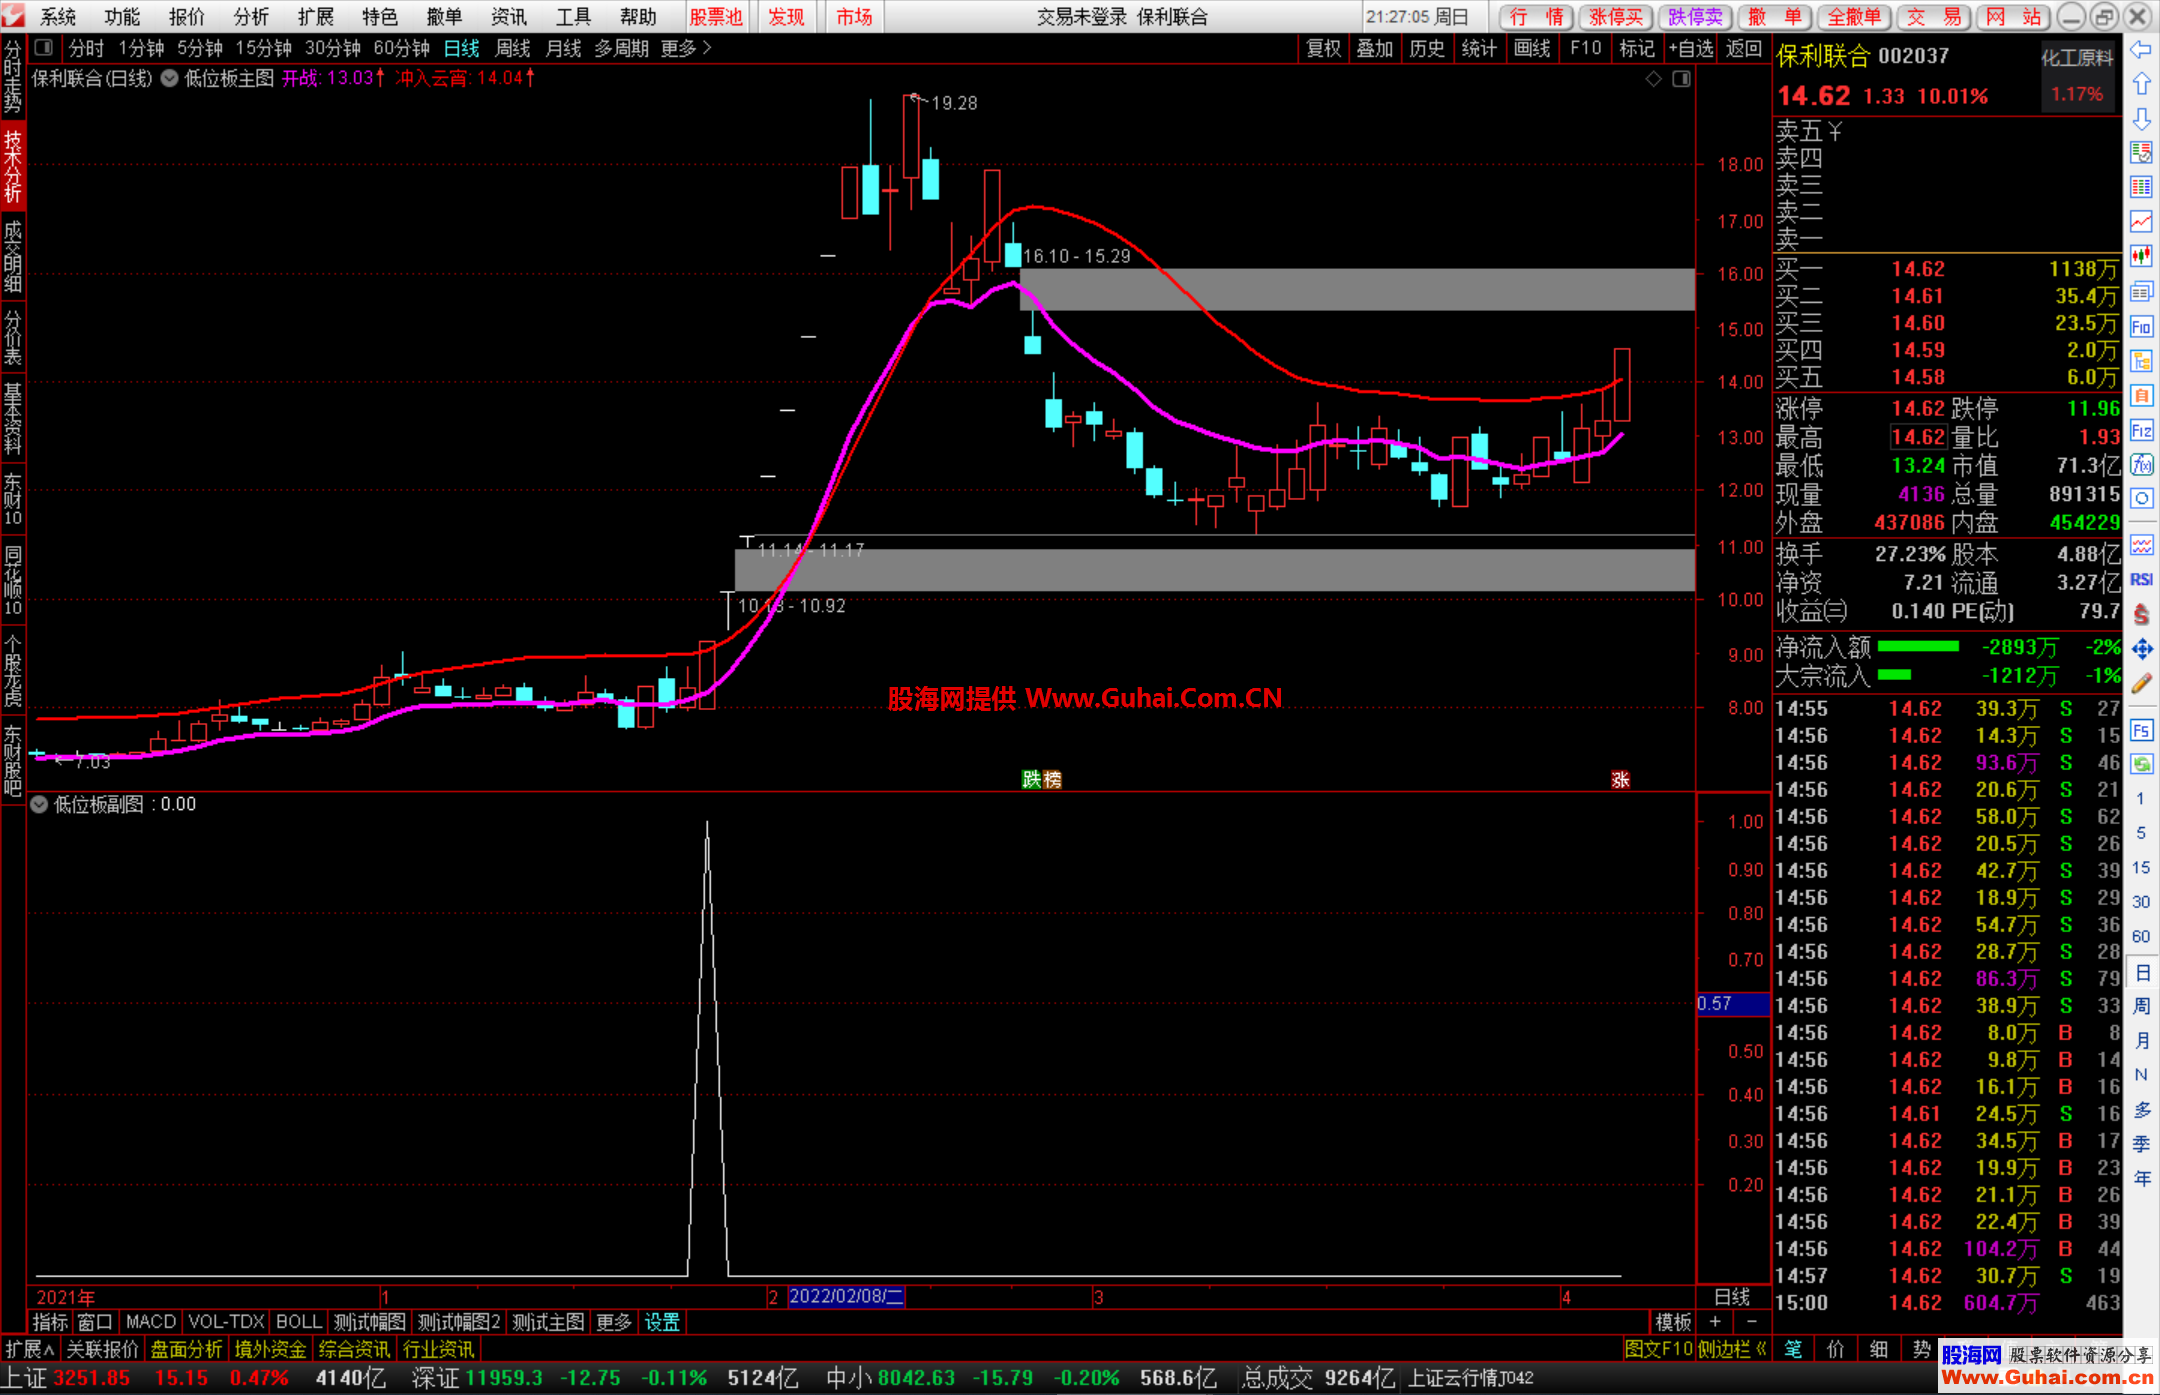This screenshot has width=2160, height=1395.
Task: Select the four-way move arrows icon
Action: click(2141, 649)
